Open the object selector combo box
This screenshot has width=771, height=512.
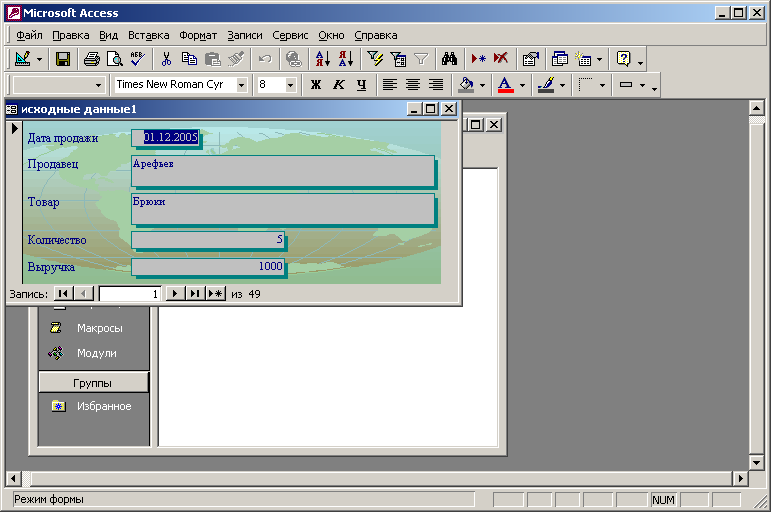59,85
